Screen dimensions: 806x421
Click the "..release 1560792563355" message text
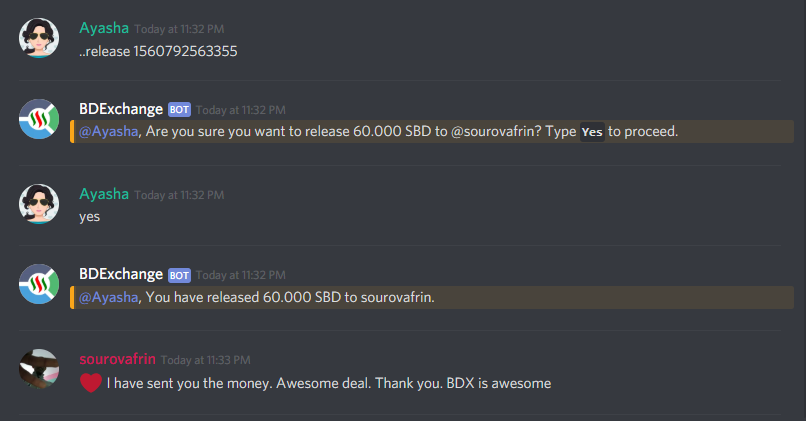[x=158, y=51]
